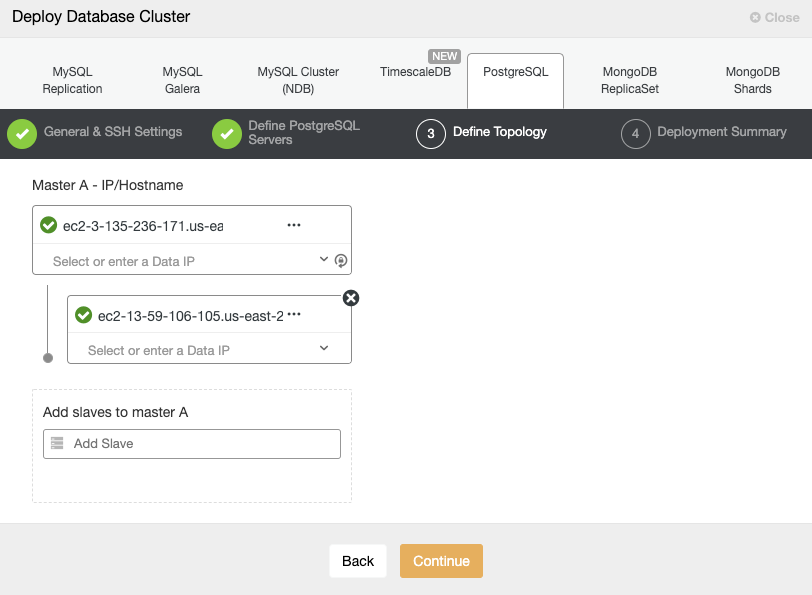The width and height of the screenshot is (812, 595).
Task: Expand the slave Data IP dropdown chevron
Action: 324,348
